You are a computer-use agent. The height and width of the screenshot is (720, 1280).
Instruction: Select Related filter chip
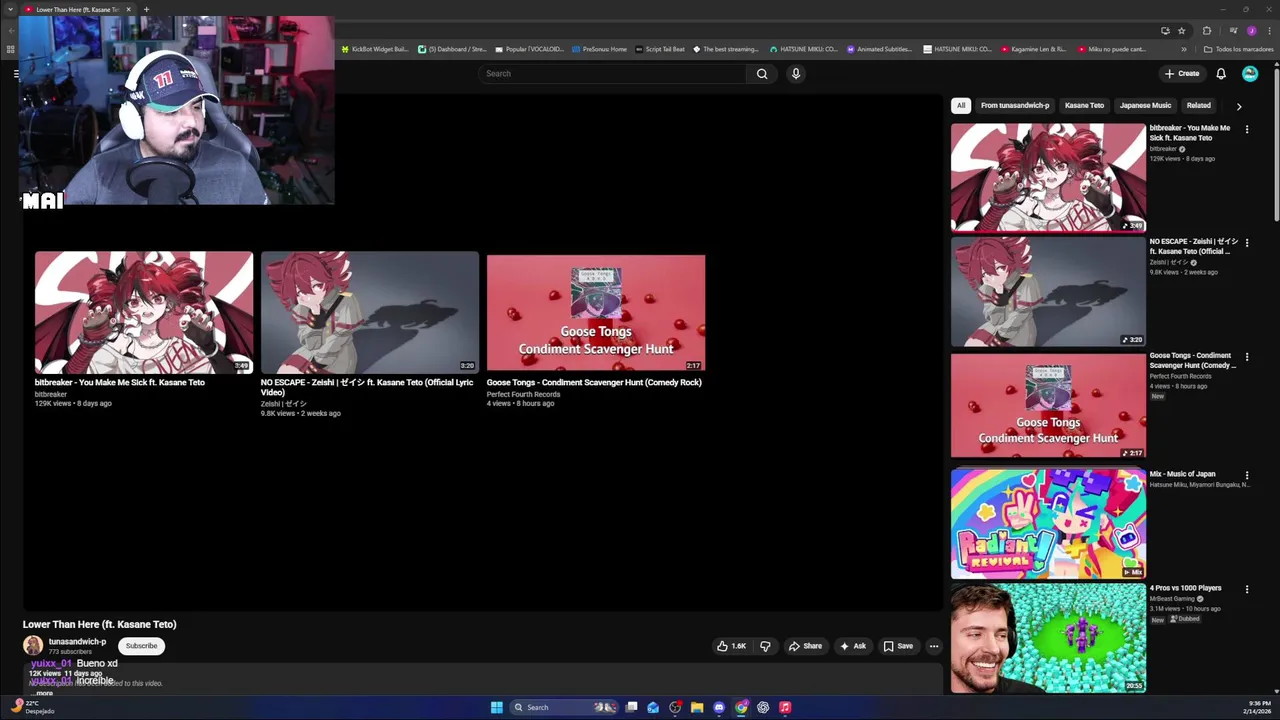click(1198, 105)
